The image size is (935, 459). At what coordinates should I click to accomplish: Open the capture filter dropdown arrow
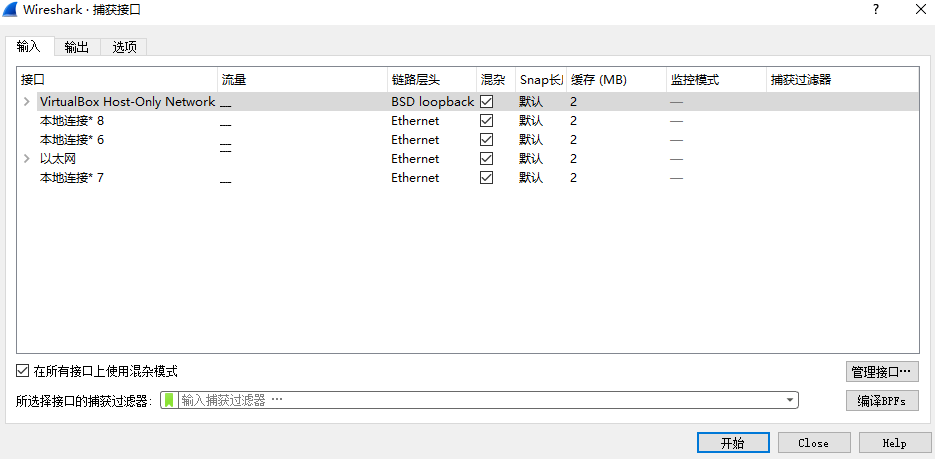point(790,400)
